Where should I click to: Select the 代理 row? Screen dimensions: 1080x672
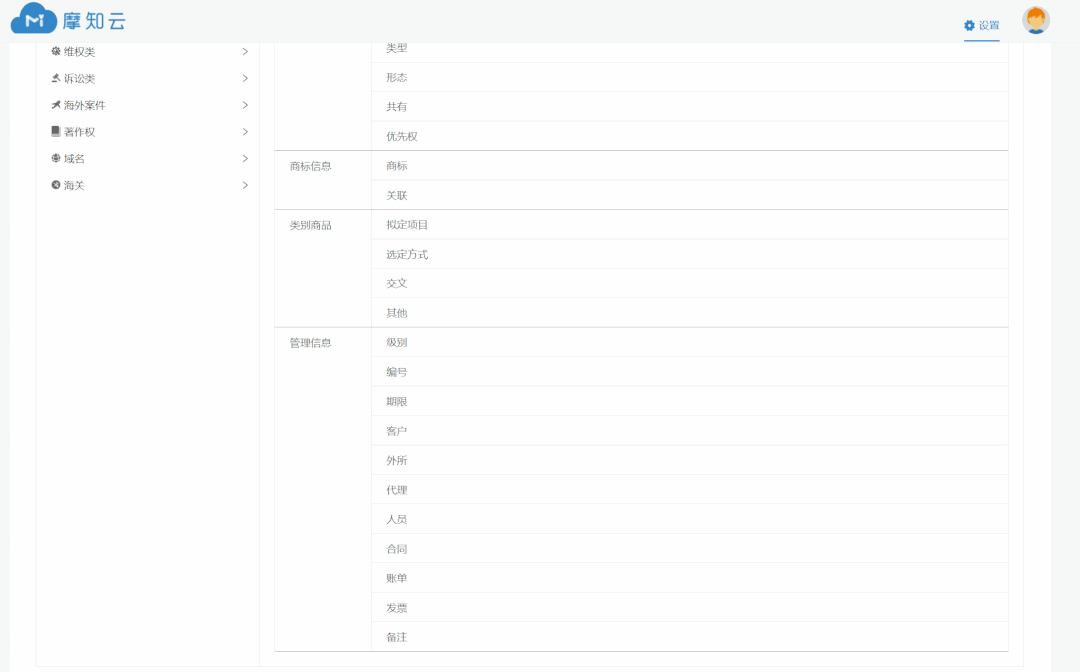[689, 490]
